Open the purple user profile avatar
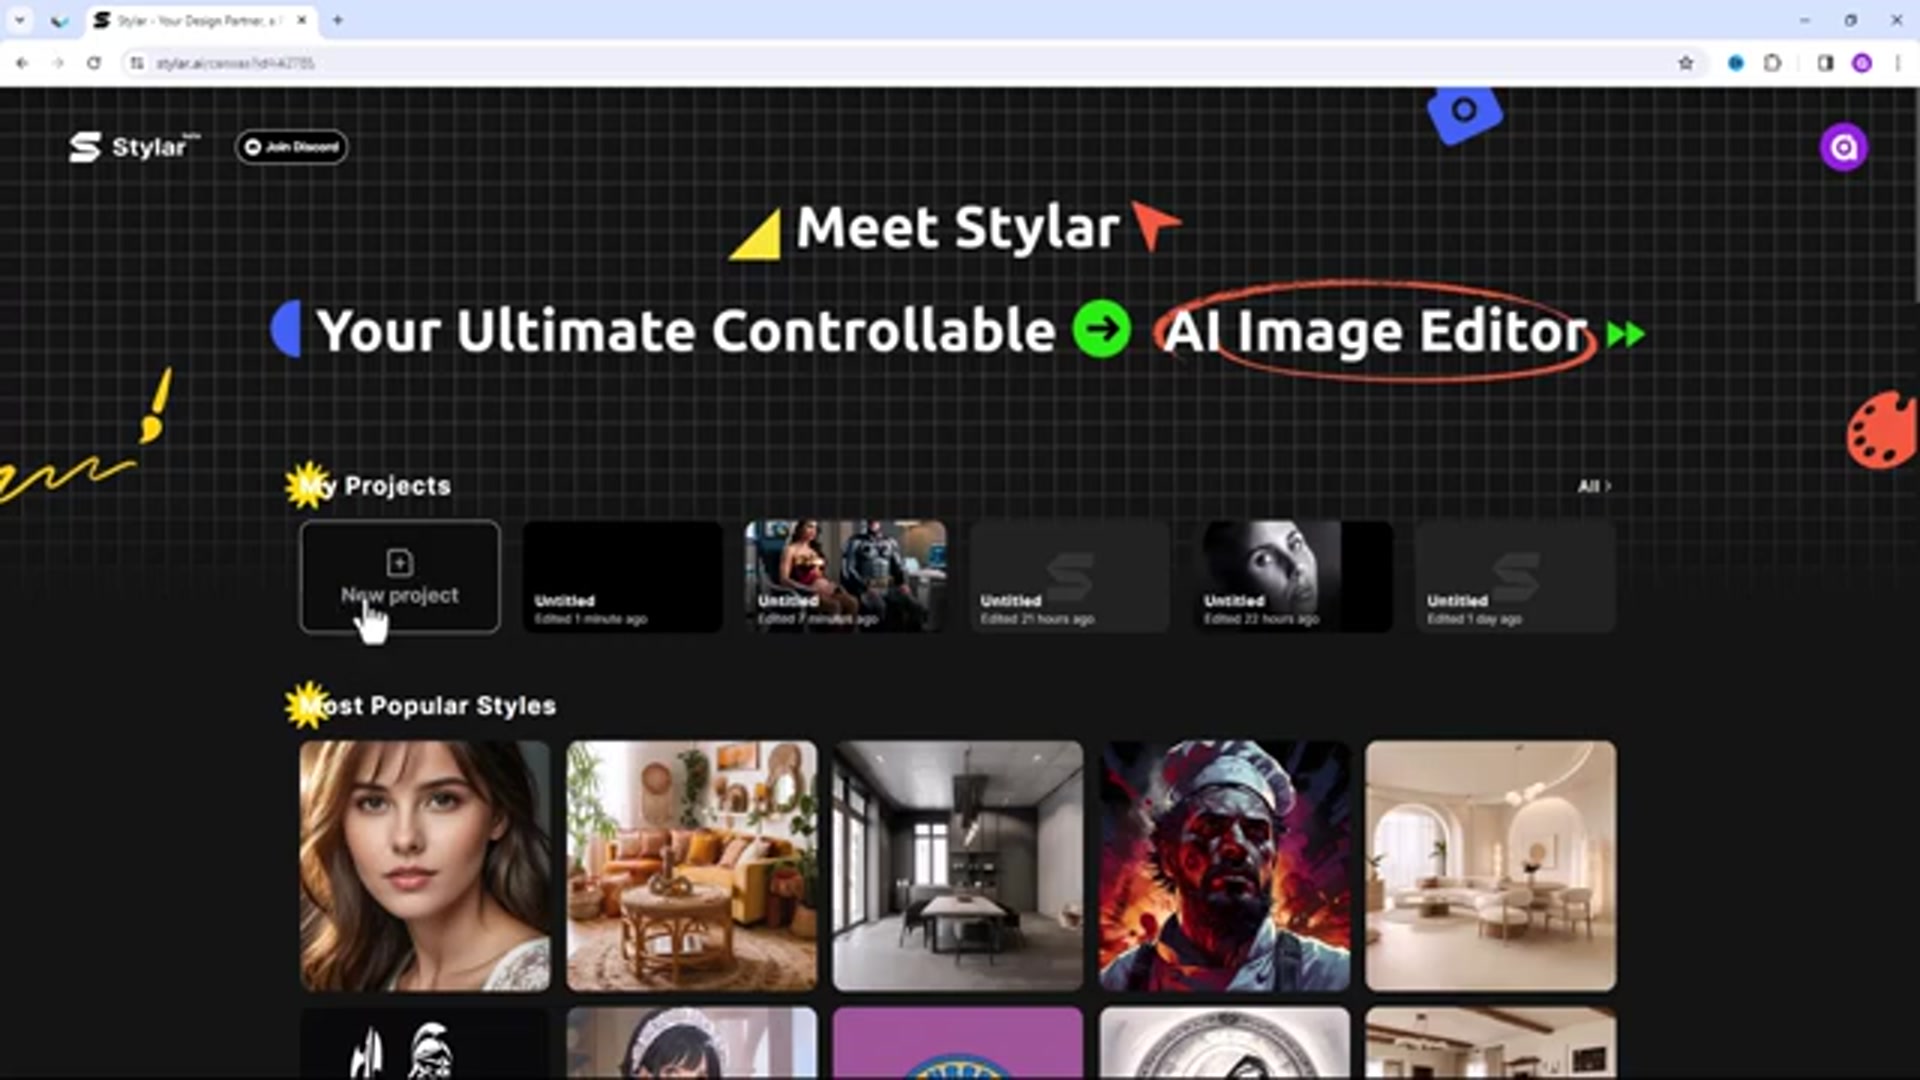 click(x=1843, y=147)
